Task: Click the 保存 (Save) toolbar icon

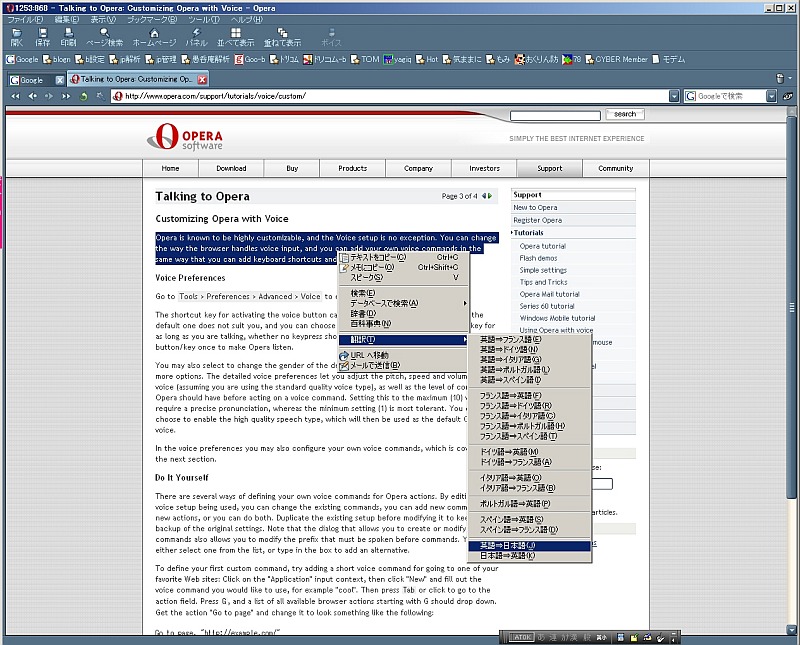Action: pyautogui.click(x=42, y=37)
